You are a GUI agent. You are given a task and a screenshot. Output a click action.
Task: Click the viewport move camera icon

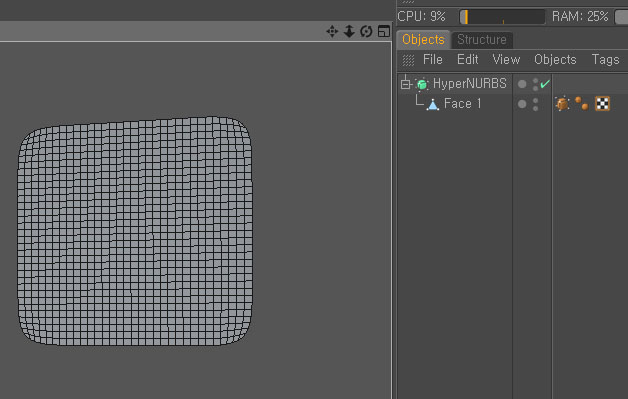[332, 31]
